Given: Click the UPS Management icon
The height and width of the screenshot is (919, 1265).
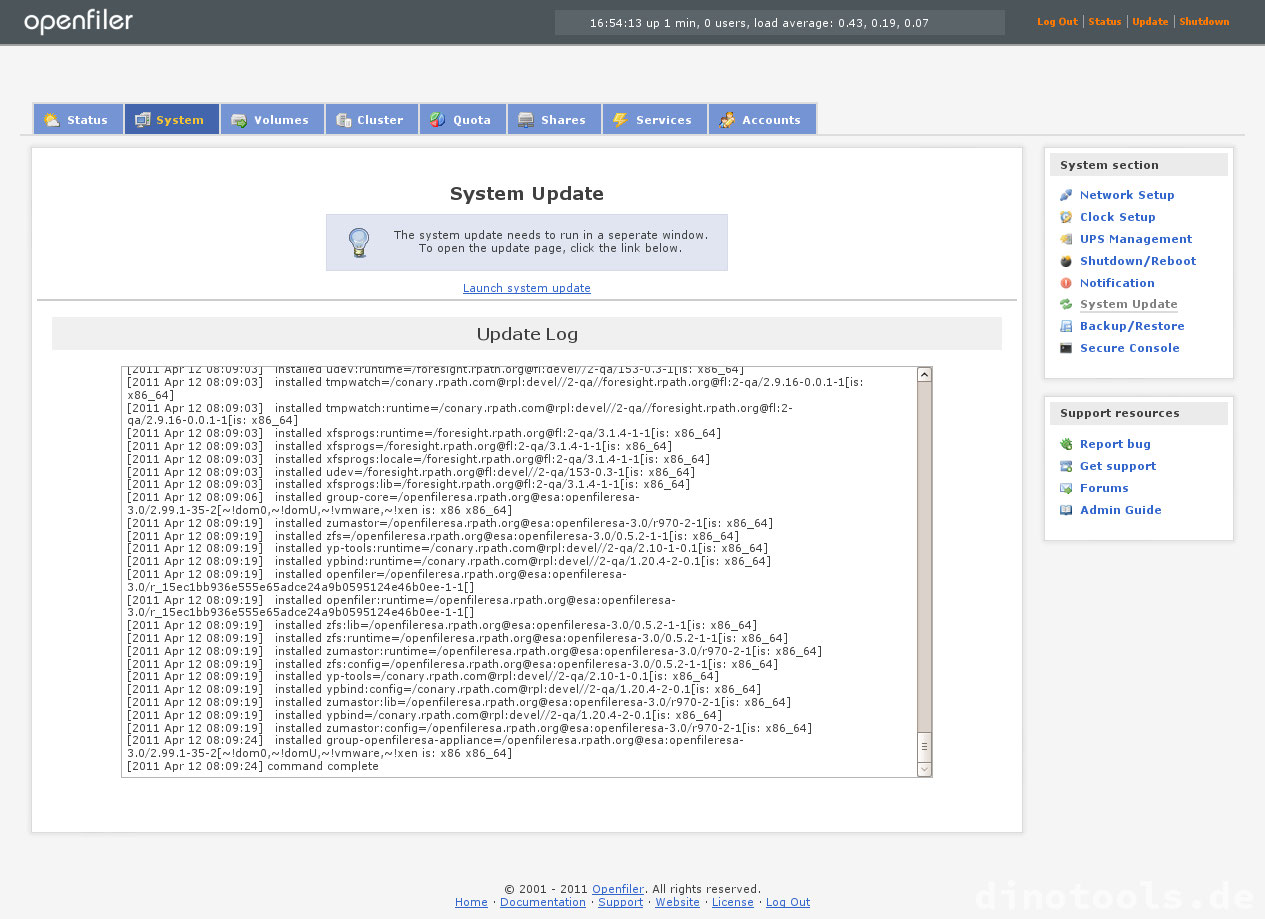Looking at the screenshot, I should tap(1066, 239).
